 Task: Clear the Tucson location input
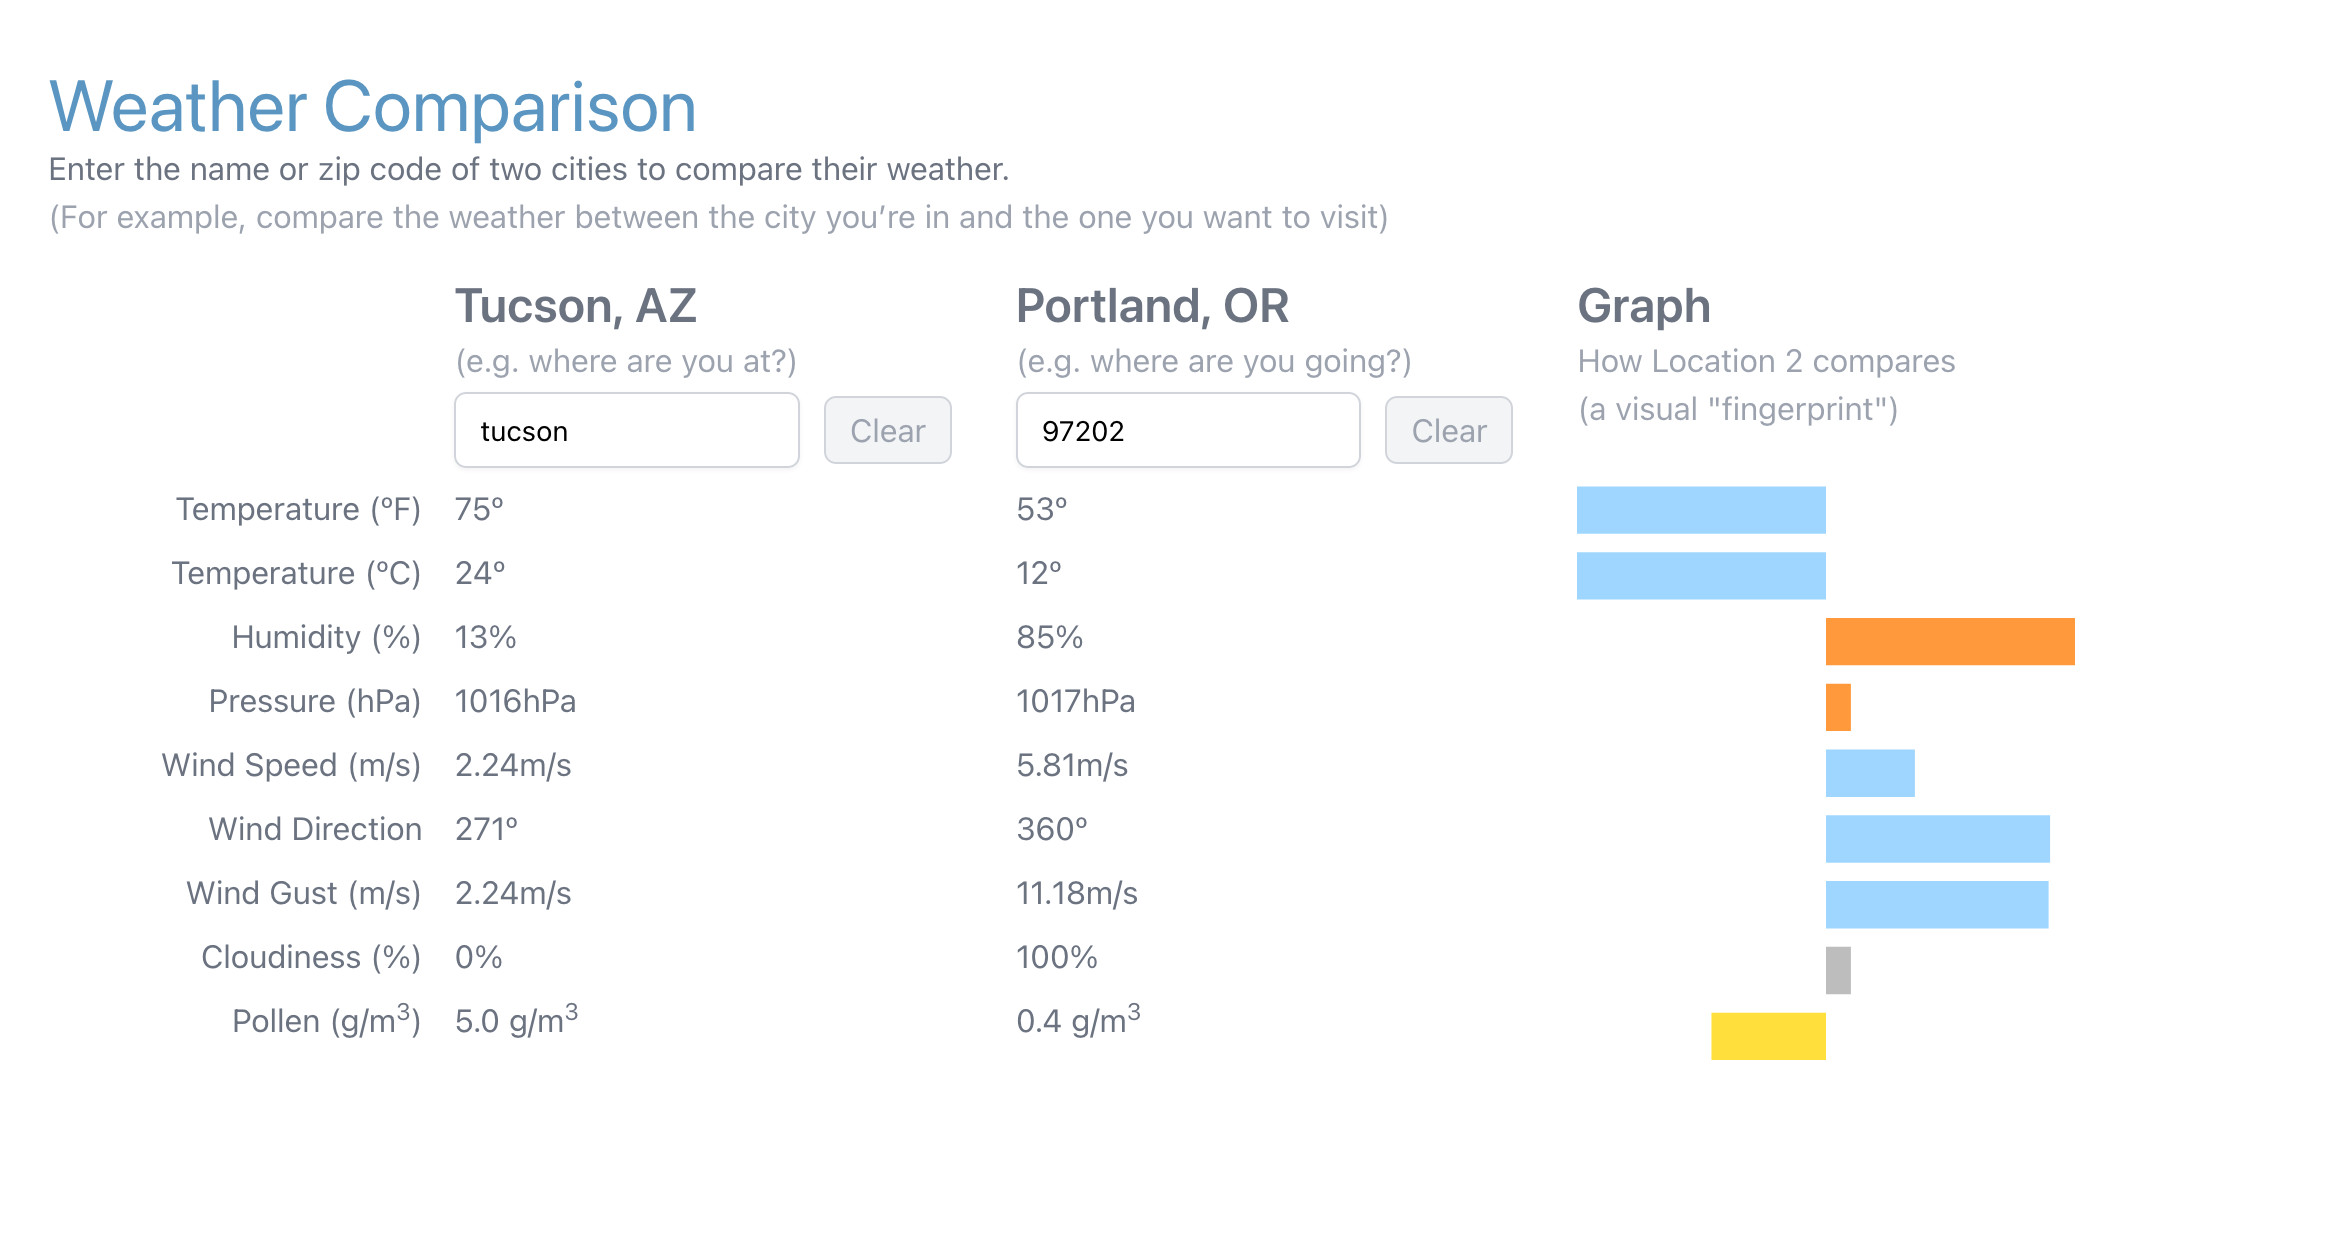(x=887, y=431)
